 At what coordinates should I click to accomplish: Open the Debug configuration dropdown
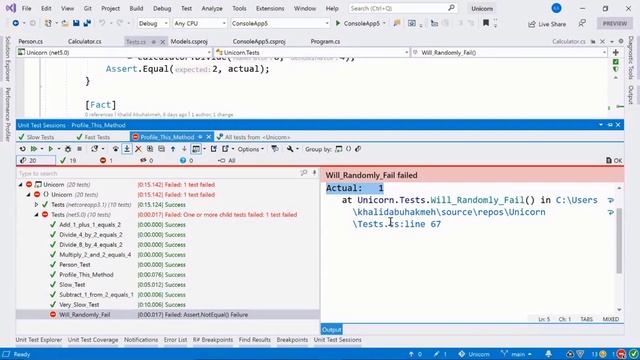pyautogui.click(x=153, y=23)
